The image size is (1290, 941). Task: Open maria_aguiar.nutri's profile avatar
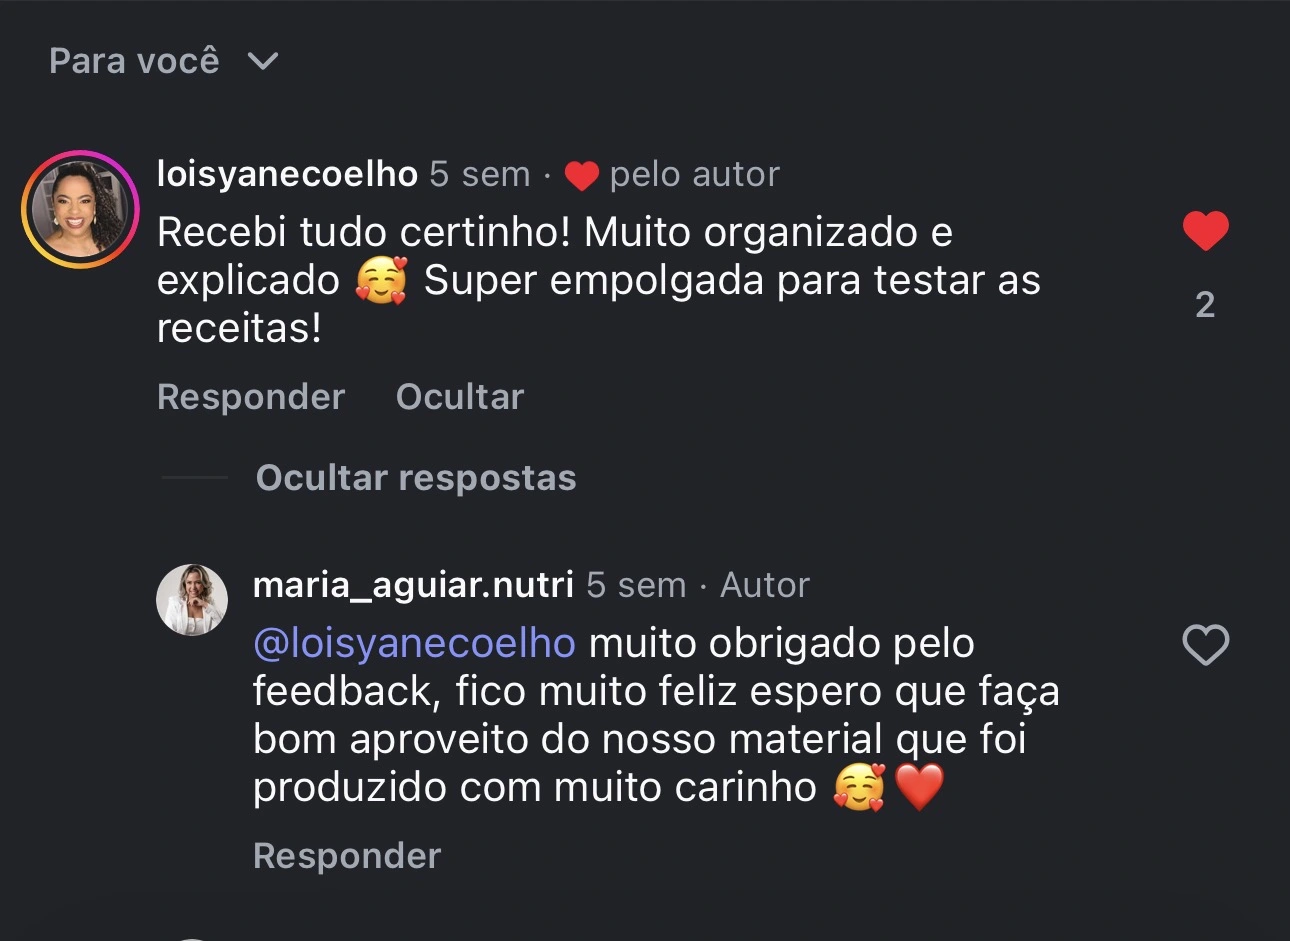[192, 600]
